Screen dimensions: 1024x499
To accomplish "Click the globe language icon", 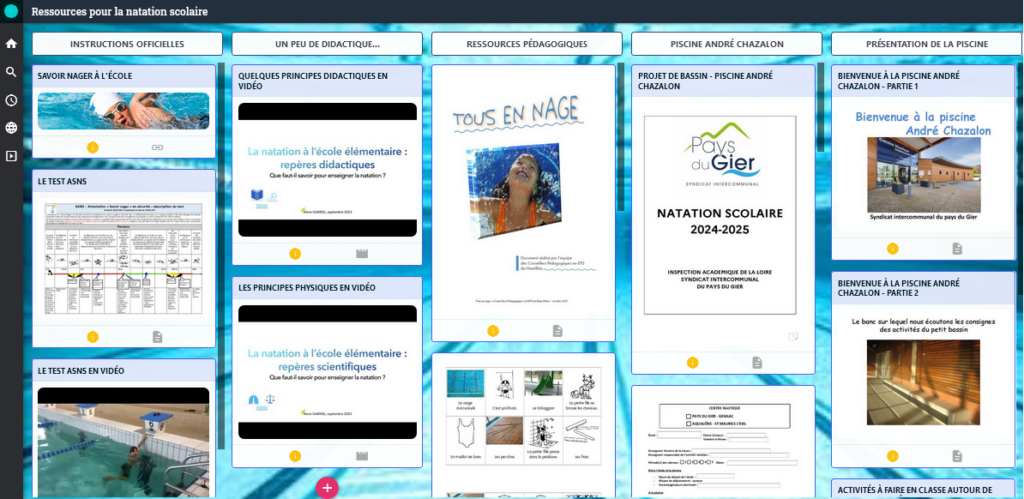I will (11, 128).
